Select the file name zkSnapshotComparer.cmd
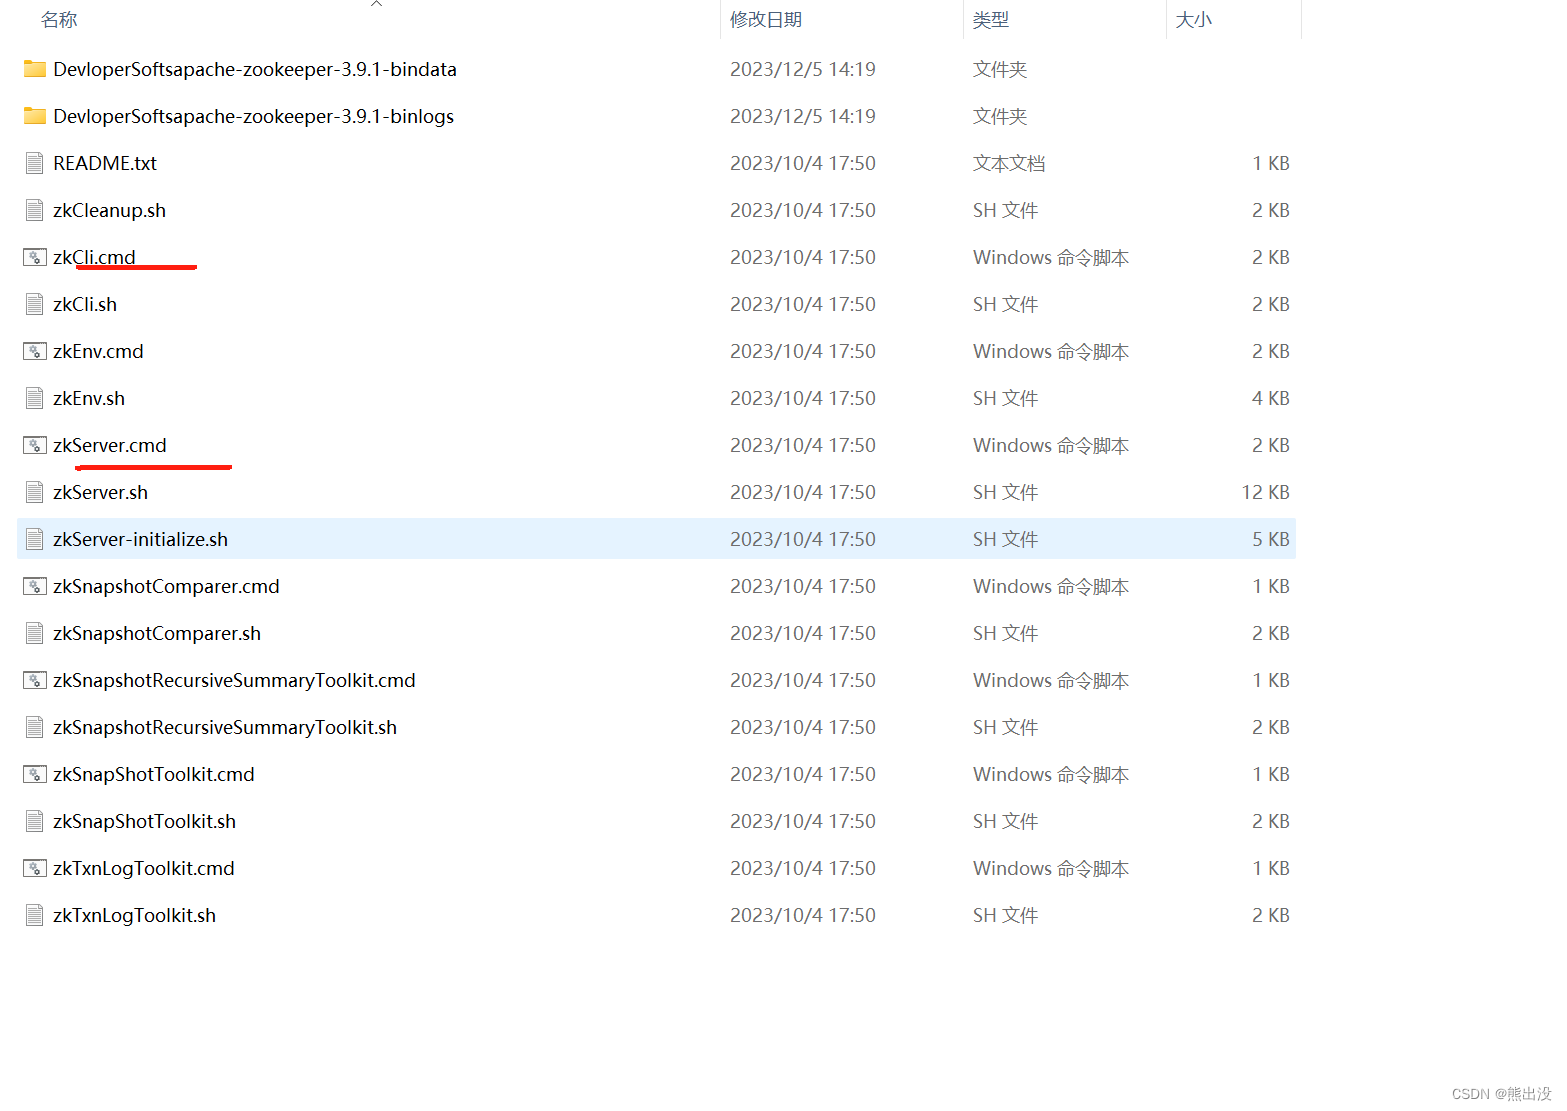Viewport: 1567px width, 1111px height. click(166, 586)
